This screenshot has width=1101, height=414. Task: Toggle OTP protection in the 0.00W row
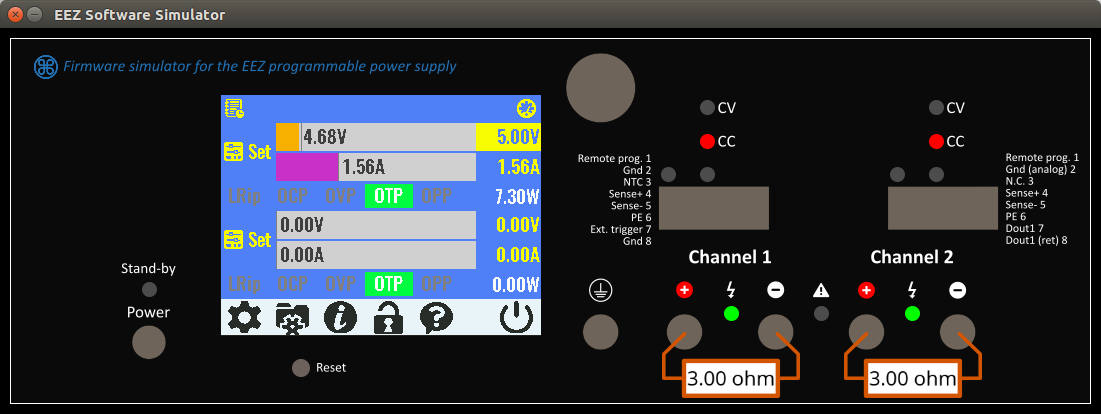388,284
